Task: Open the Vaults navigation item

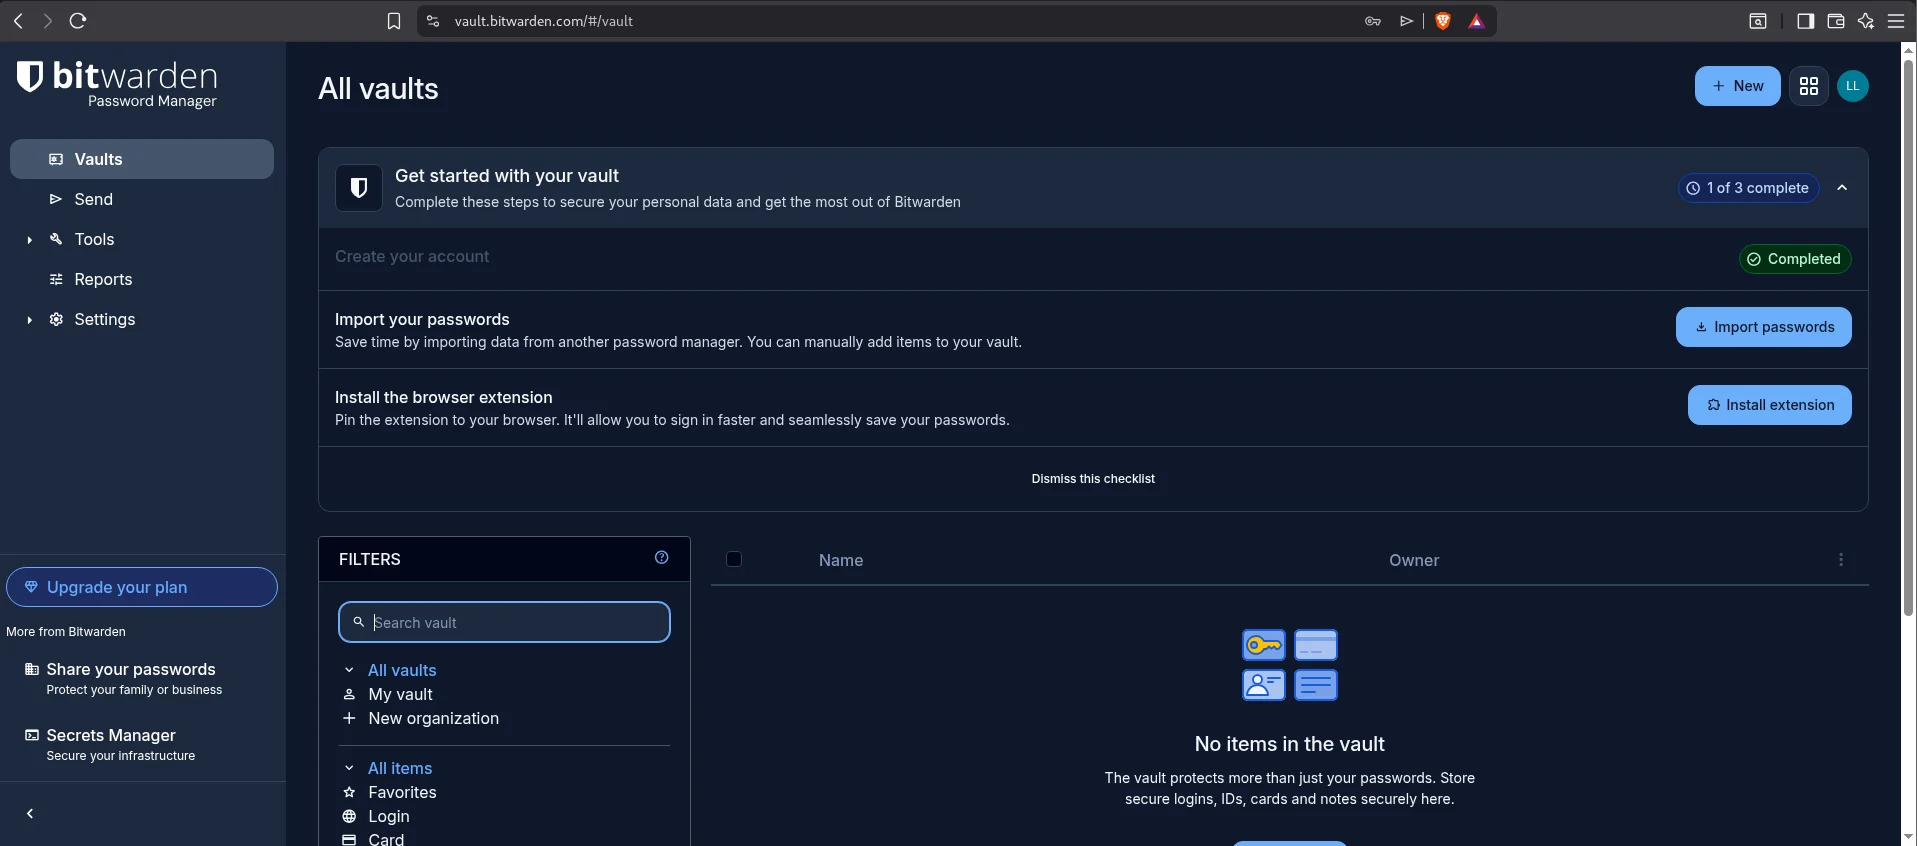Action: click(142, 159)
